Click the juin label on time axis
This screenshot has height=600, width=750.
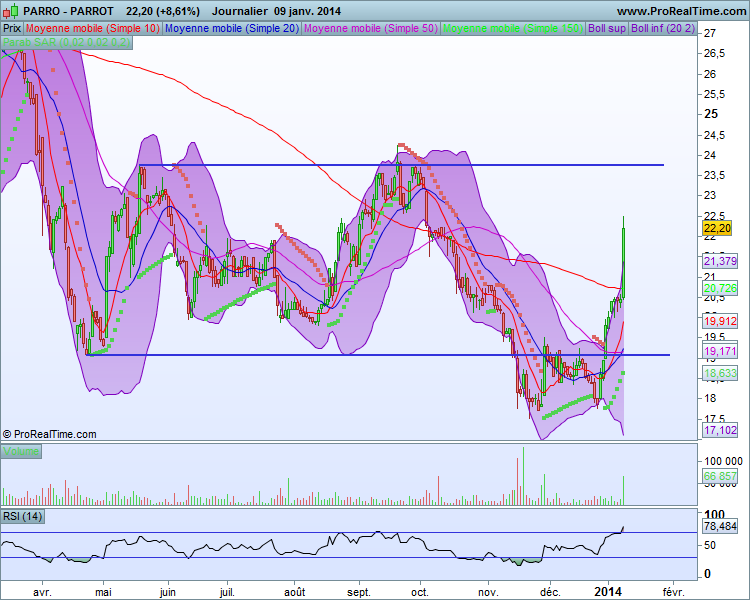click(x=167, y=592)
